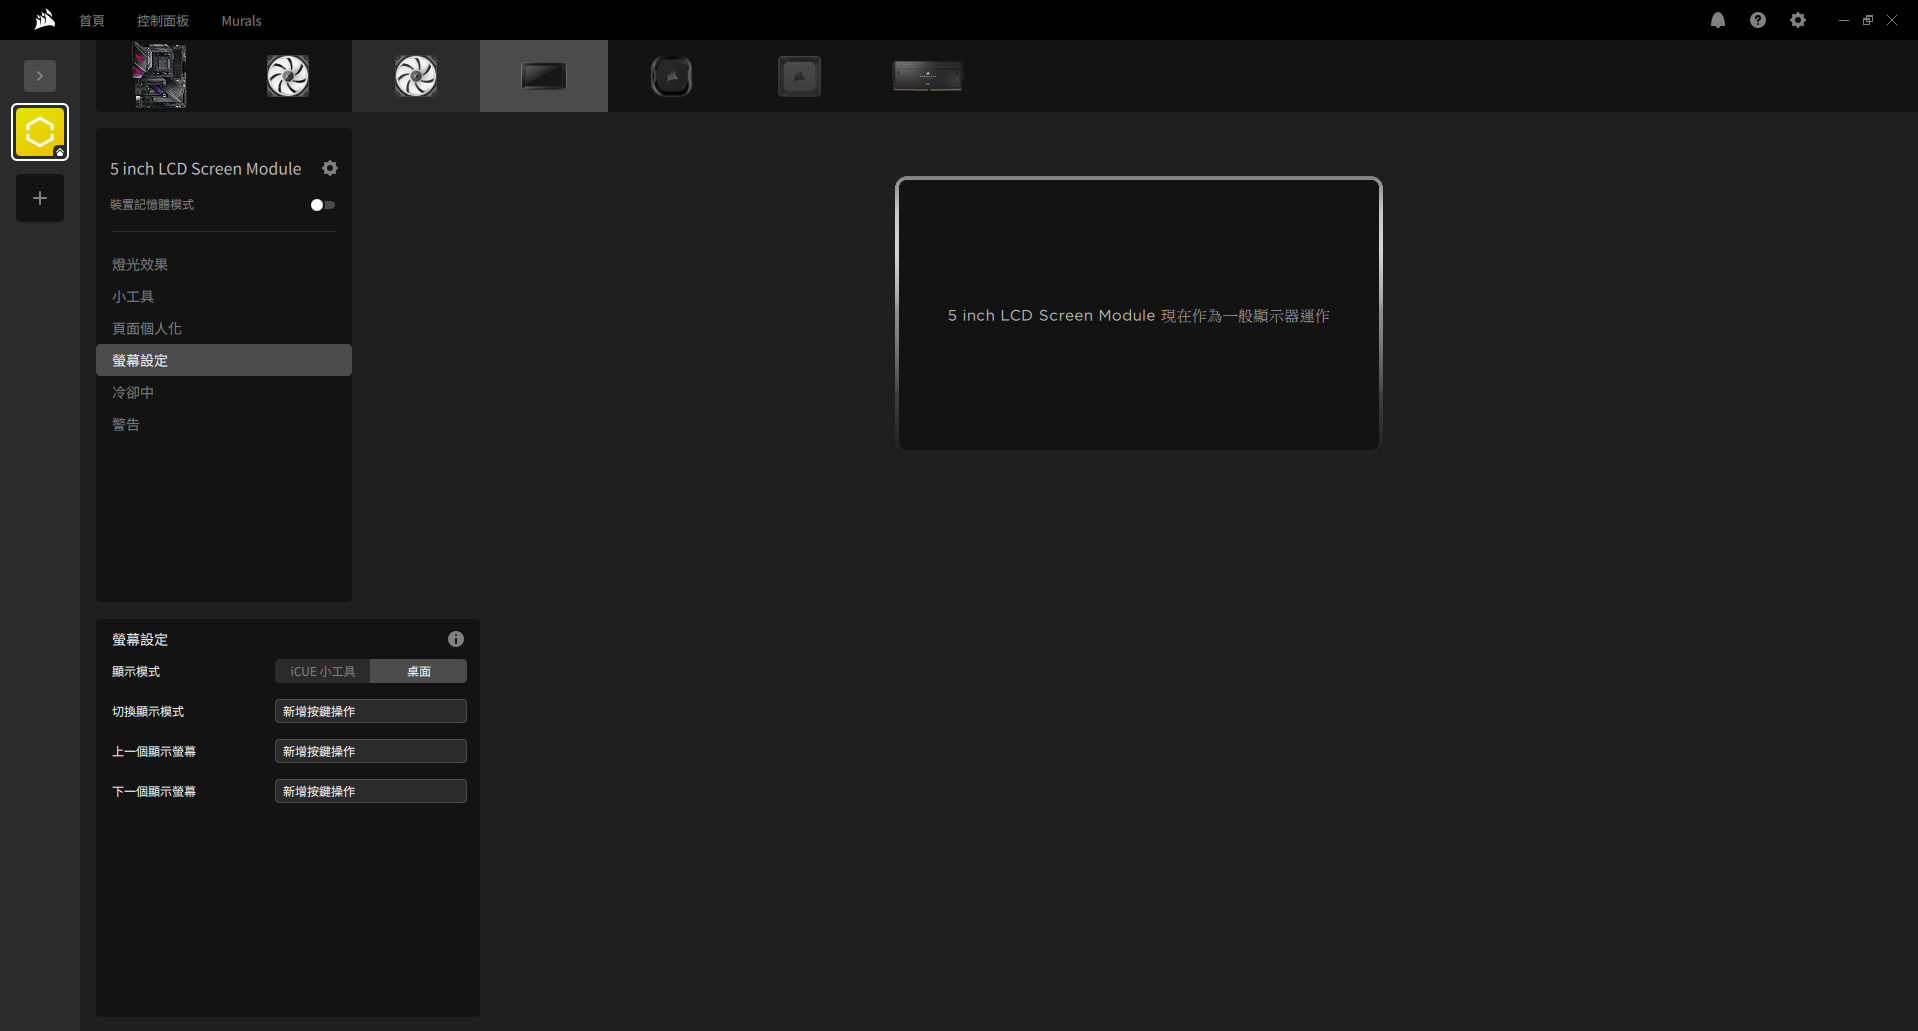The image size is (1918, 1031).
Task: Add a new profile with plus button
Action: [40, 198]
